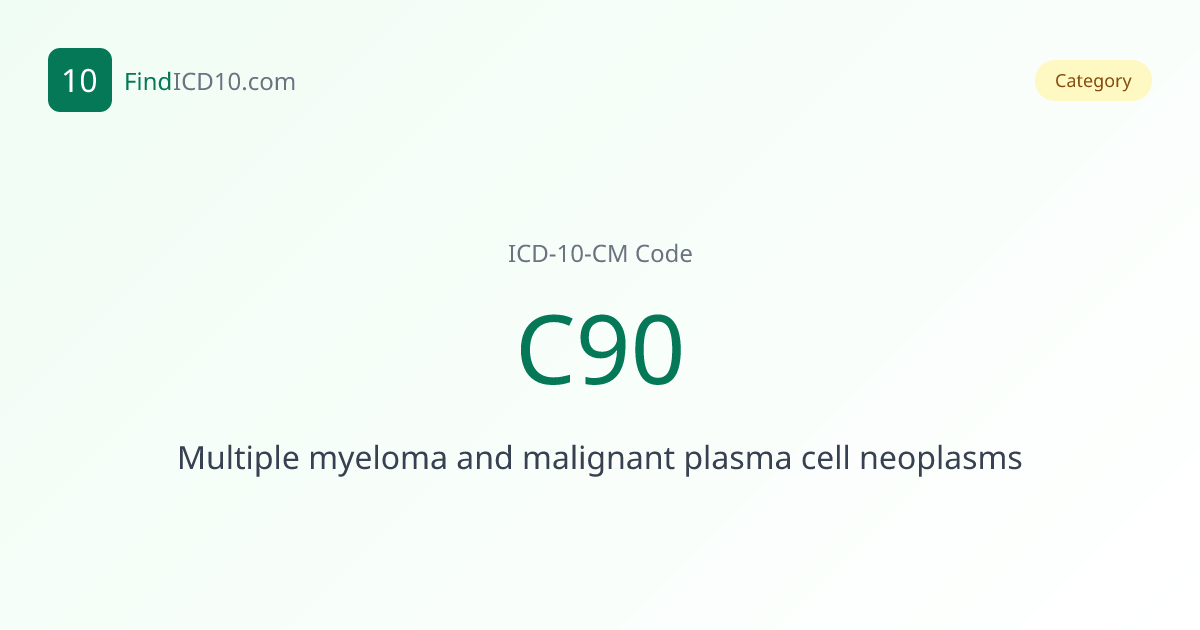Image resolution: width=1200 pixels, height=630 pixels.
Task: Select the ICD-10-CM Code label
Action: (600, 254)
